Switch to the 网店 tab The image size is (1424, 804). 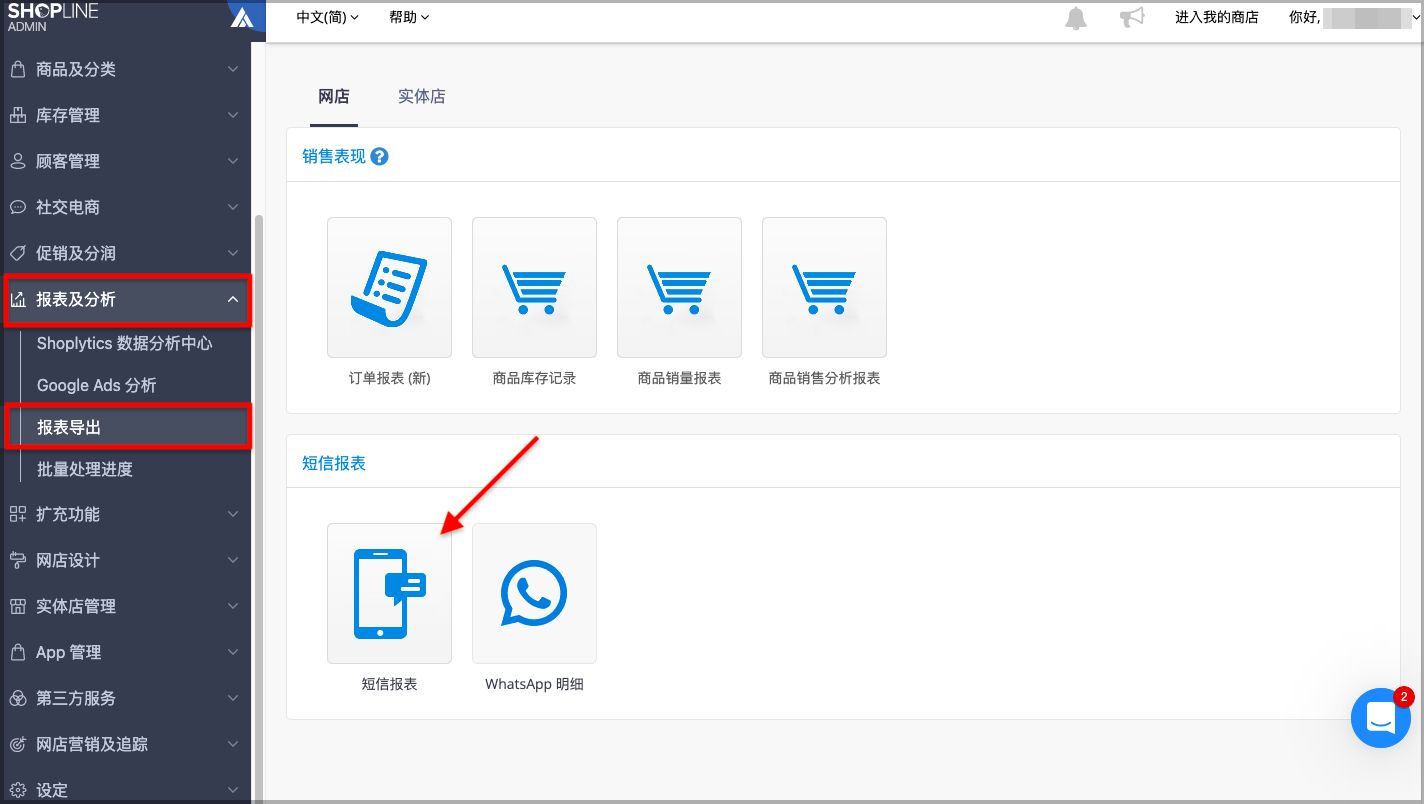tap(334, 97)
